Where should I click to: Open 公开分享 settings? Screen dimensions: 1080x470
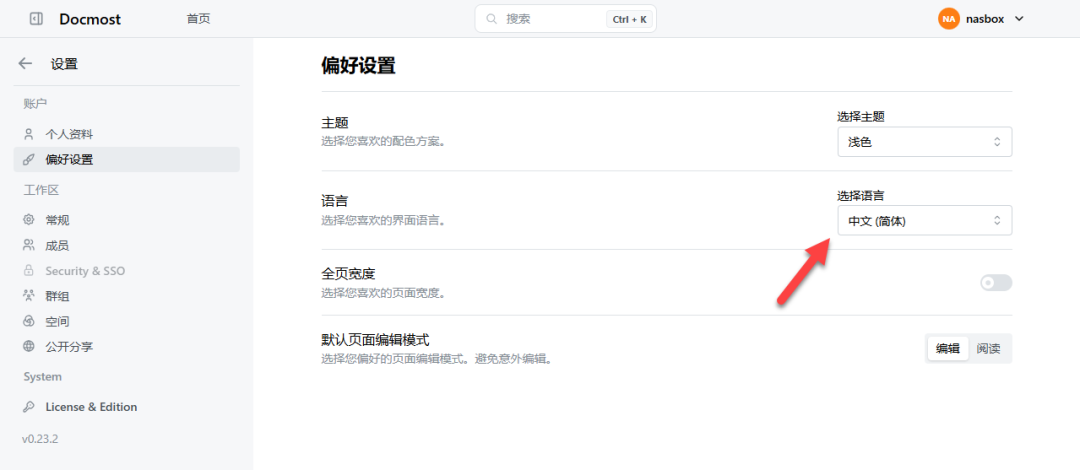(127, 346)
